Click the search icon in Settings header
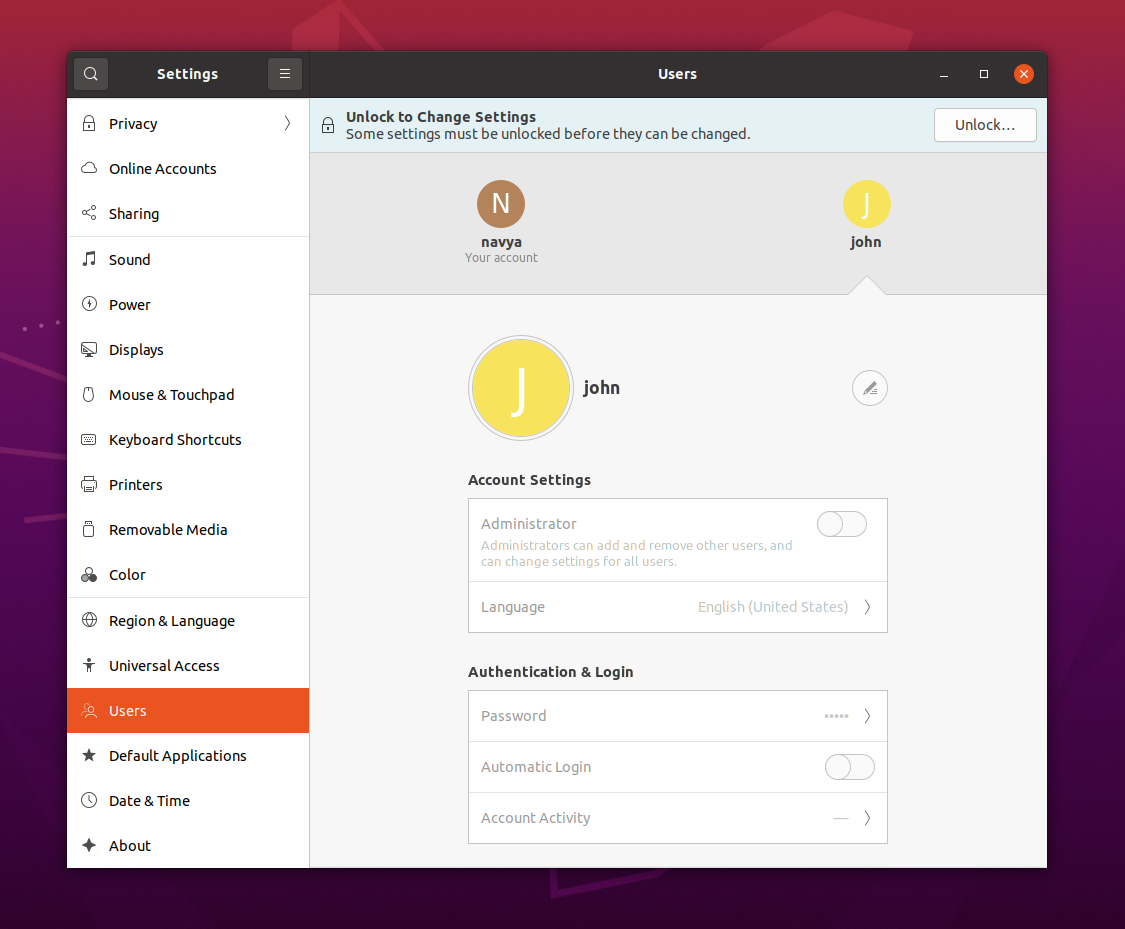Viewport: 1125px width, 929px height. click(x=90, y=74)
